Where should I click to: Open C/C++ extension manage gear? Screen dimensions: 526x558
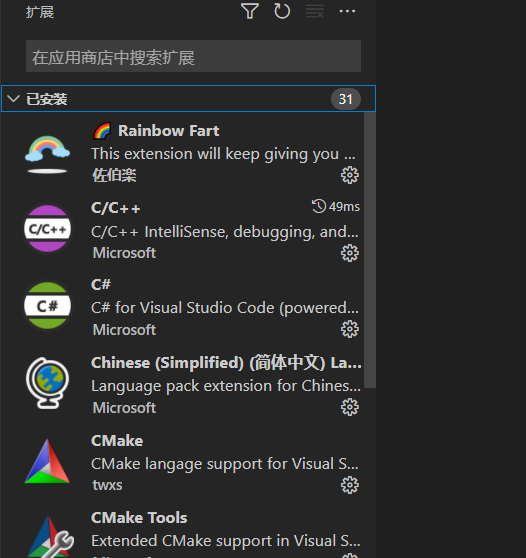click(350, 253)
